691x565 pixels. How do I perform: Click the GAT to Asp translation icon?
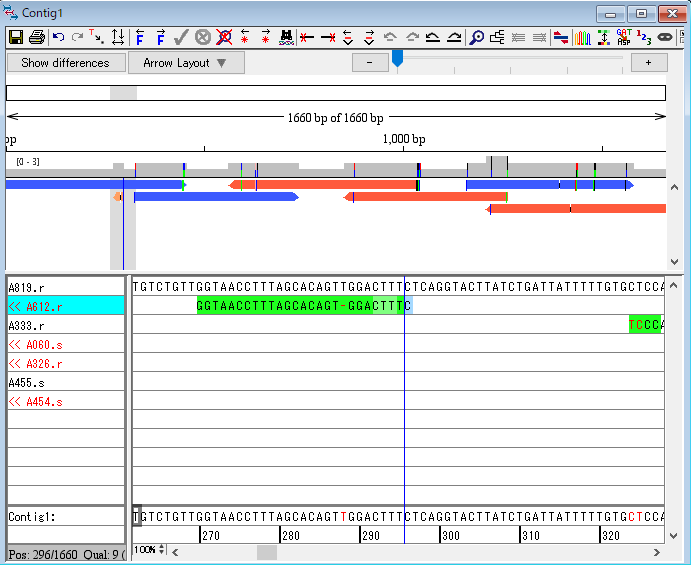(624, 37)
